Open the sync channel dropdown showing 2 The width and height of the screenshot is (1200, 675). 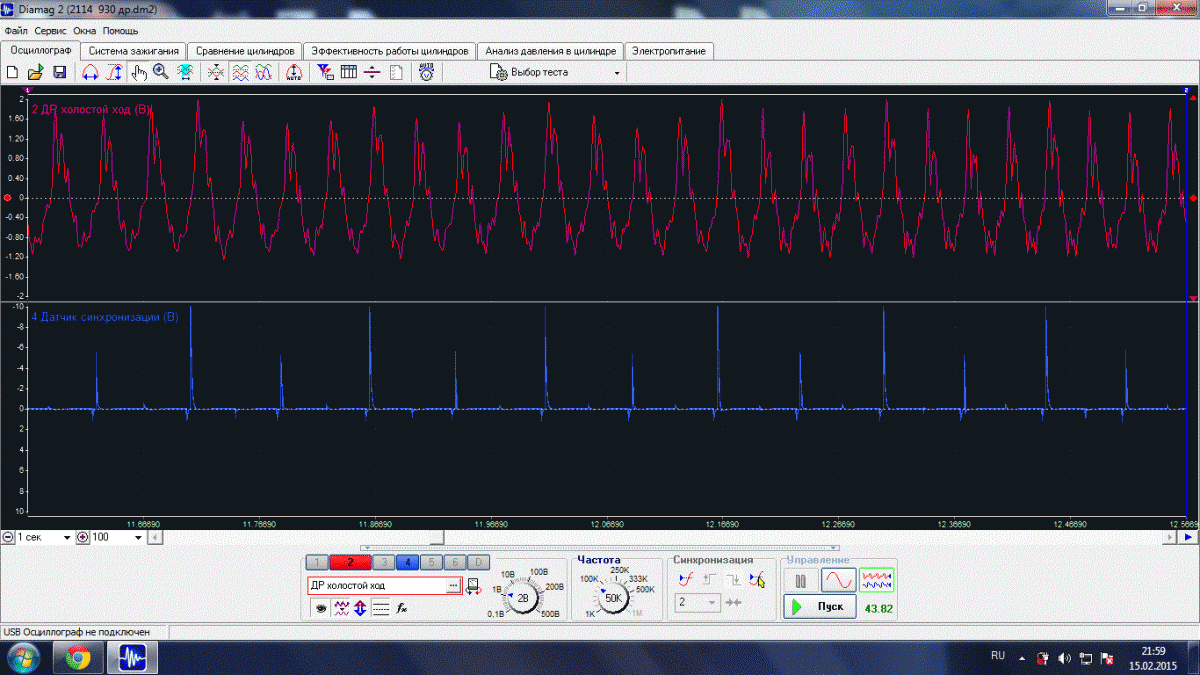(699, 603)
